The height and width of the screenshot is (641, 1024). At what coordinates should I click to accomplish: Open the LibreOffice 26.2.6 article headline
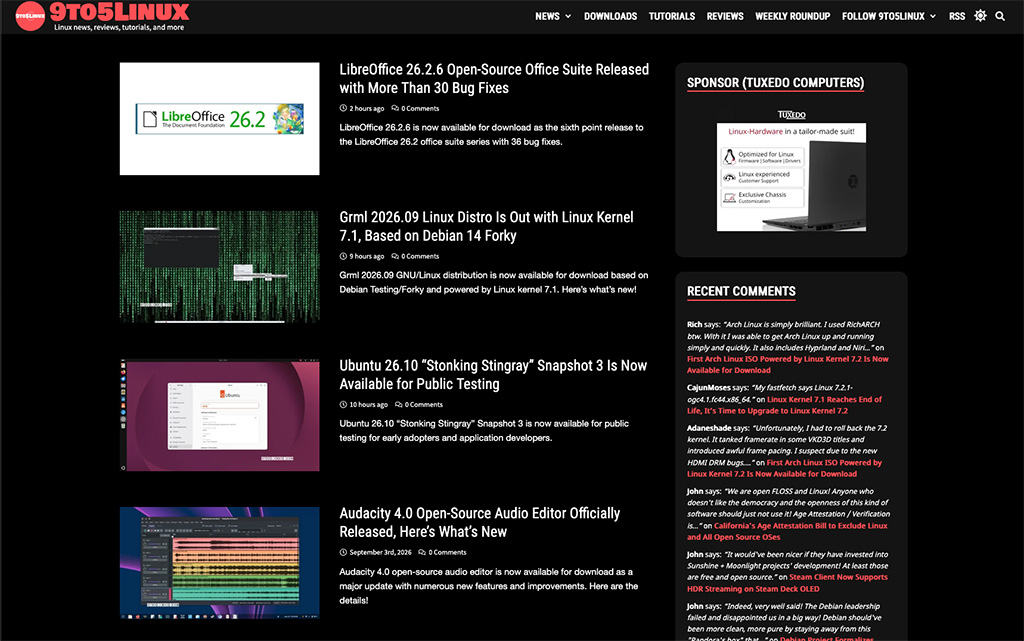point(494,78)
